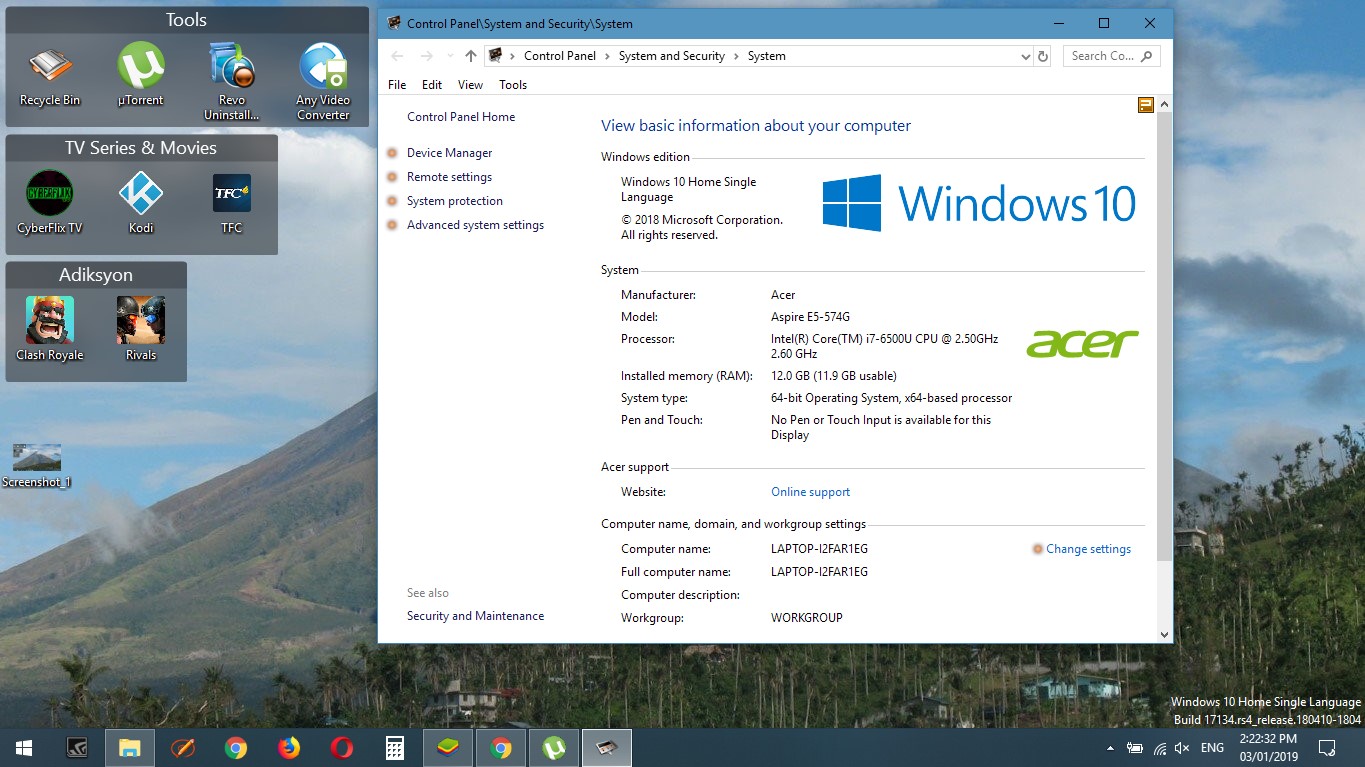Open Remote settings link
This screenshot has width=1365, height=767.
click(449, 177)
